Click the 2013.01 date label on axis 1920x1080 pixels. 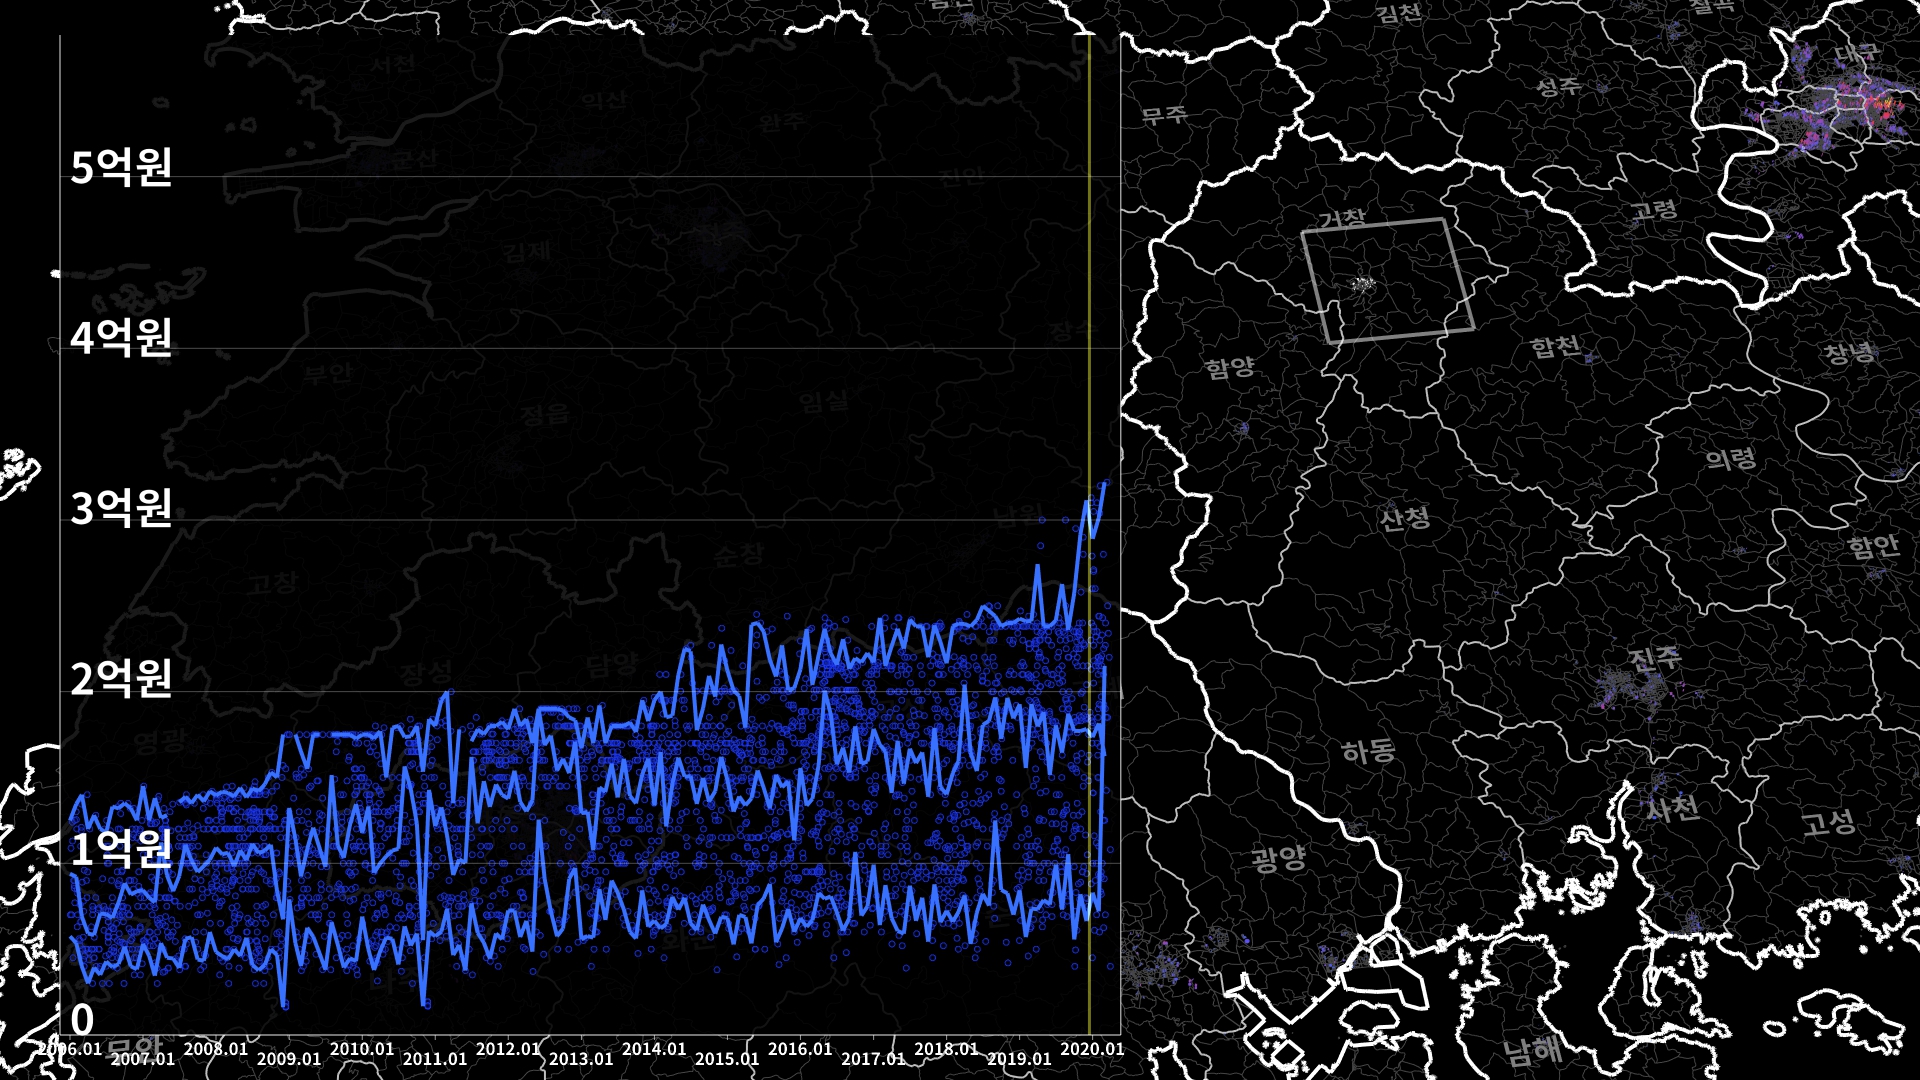(x=581, y=1058)
